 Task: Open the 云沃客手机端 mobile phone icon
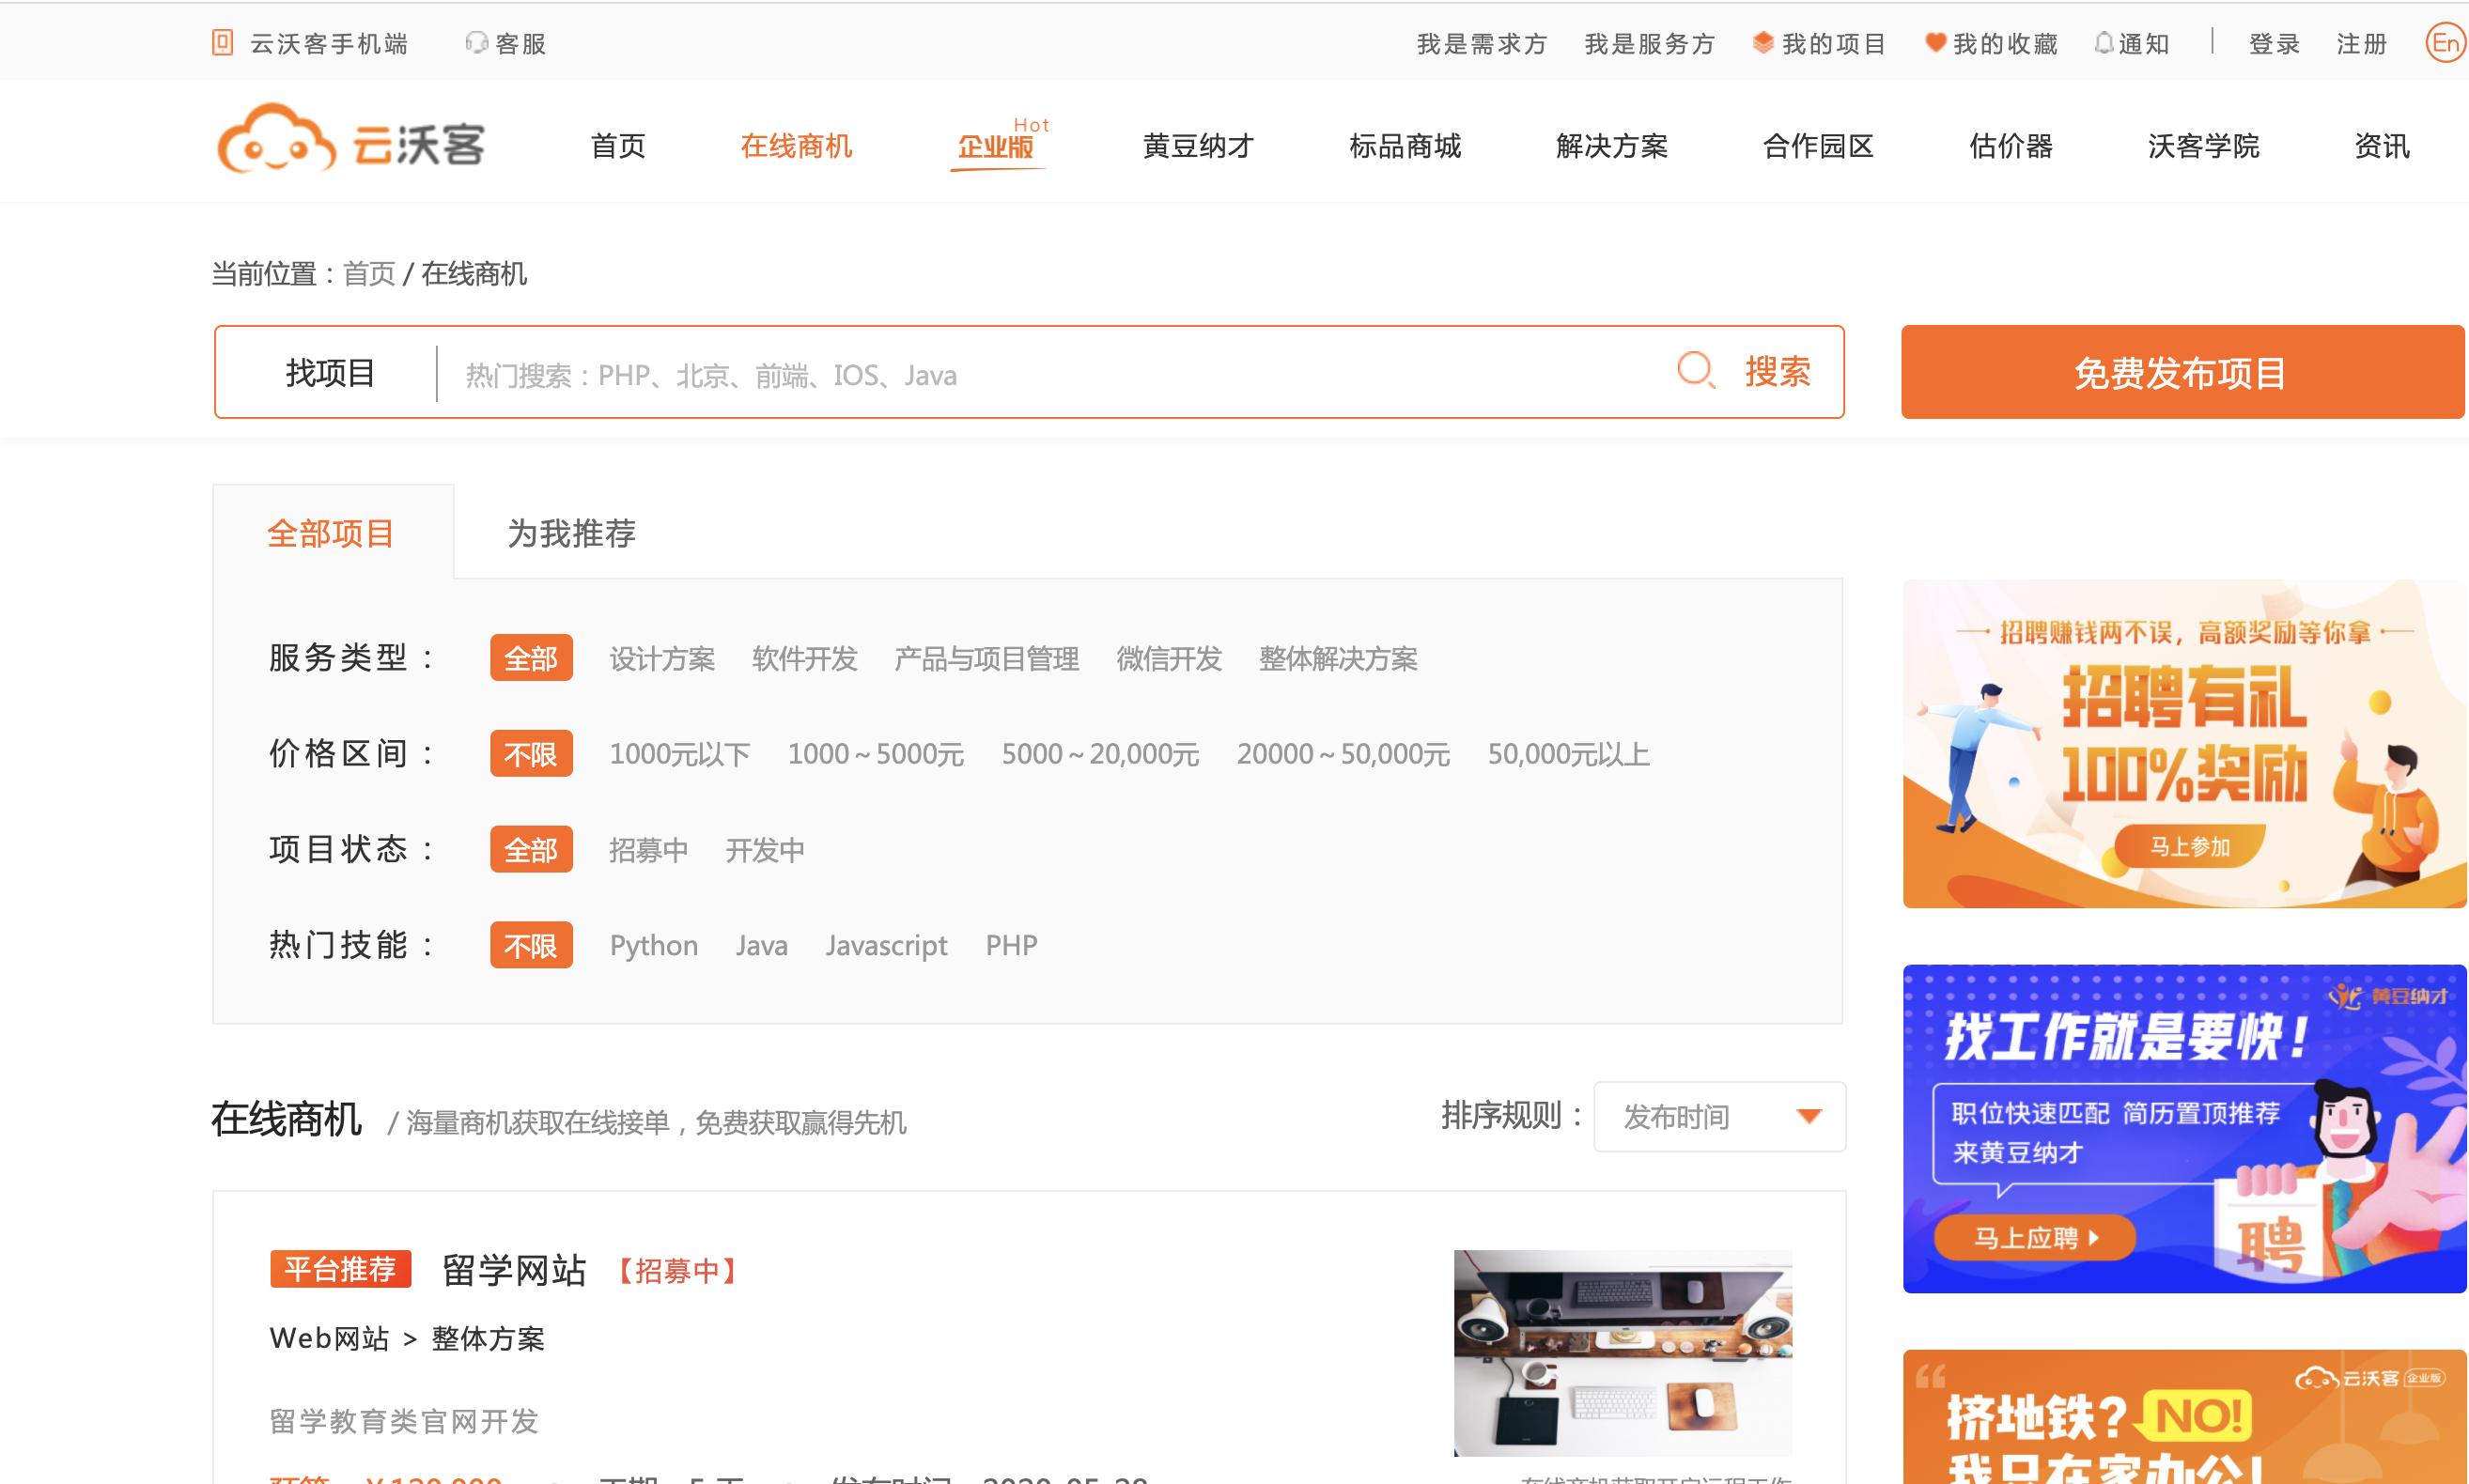[x=222, y=42]
